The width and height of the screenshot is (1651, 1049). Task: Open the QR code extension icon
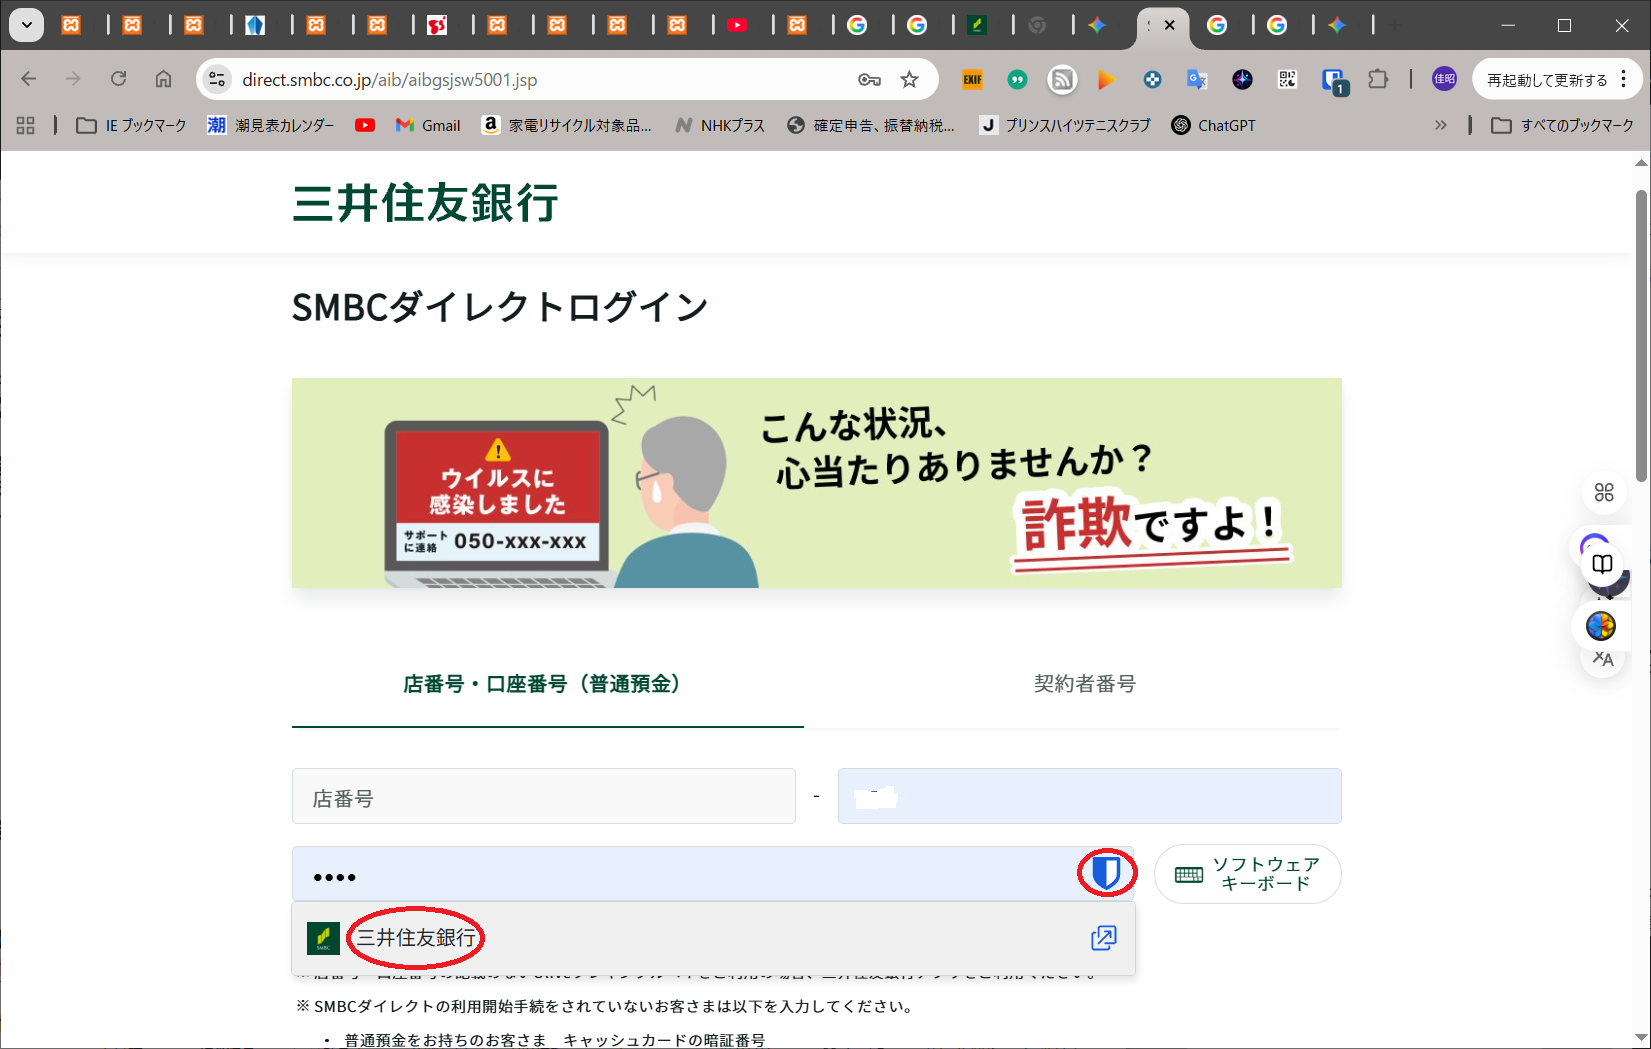1287,80
